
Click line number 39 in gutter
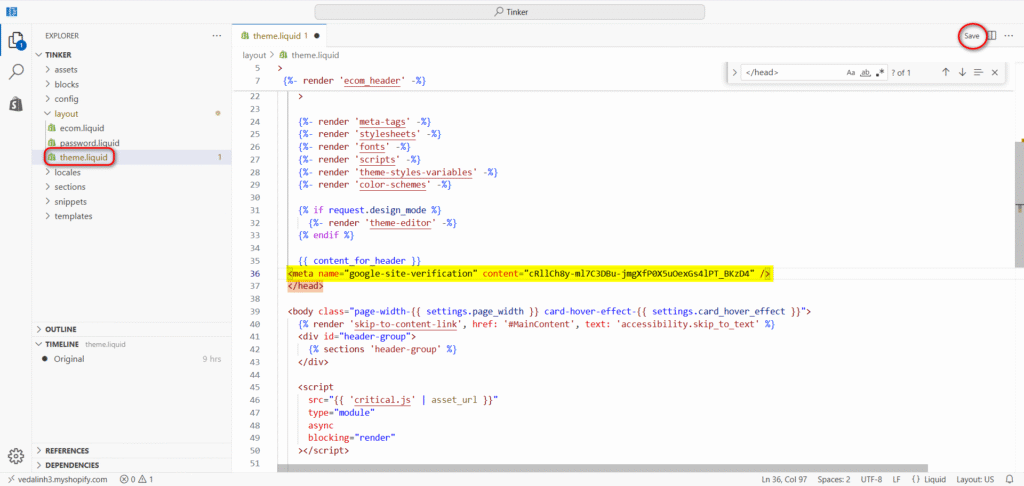(x=255, y=311)
